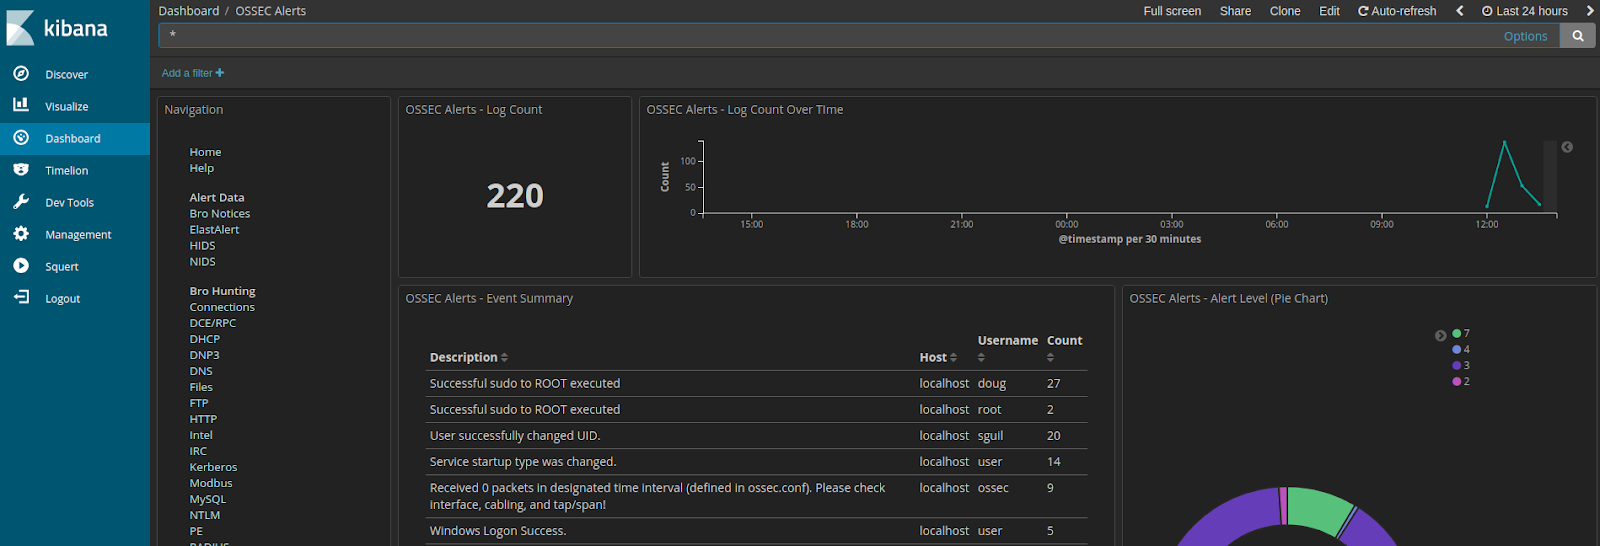Open FTP navigation link
Screen dimensions: 1600x546
[x=199, y=403]
